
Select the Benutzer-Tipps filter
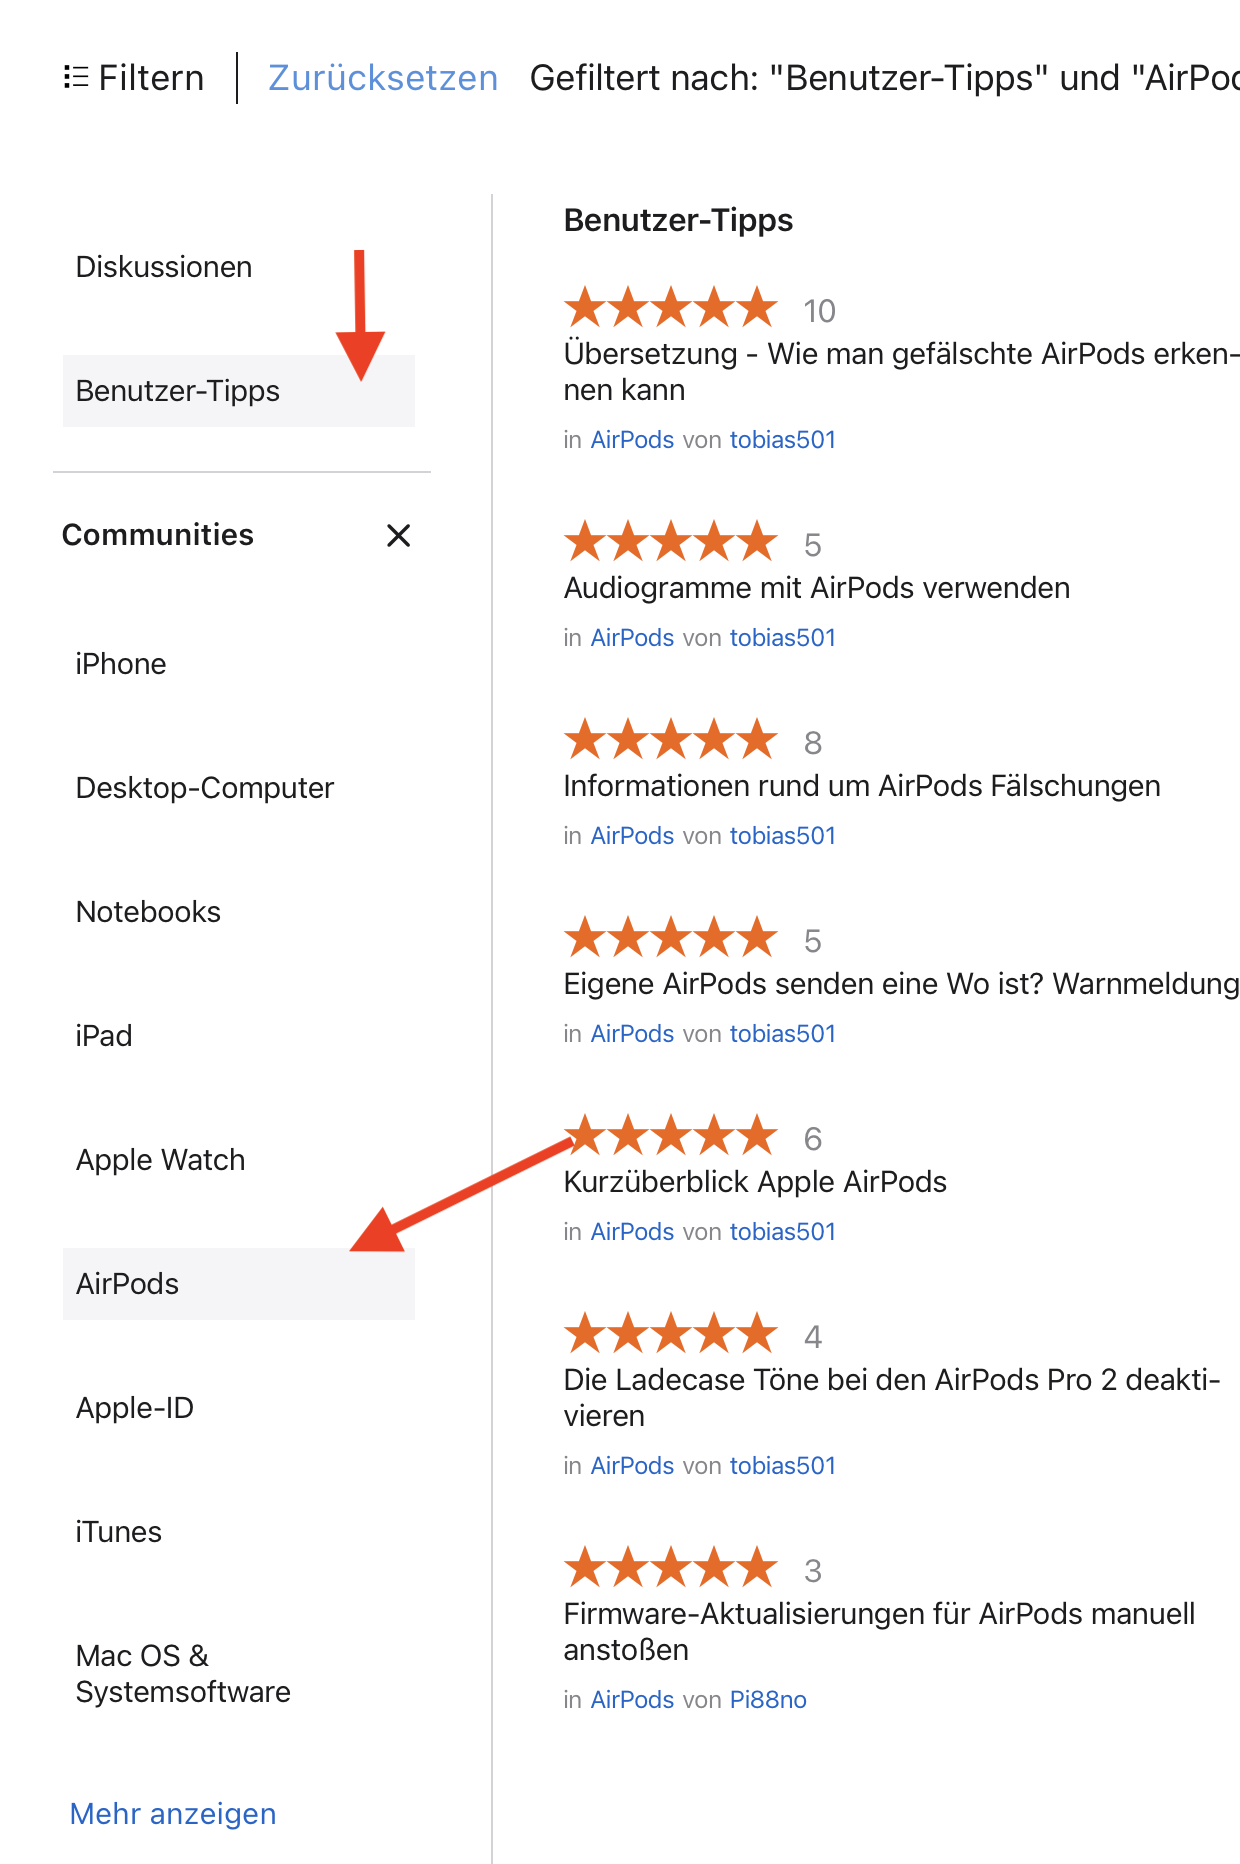click(x=178, y=391)
